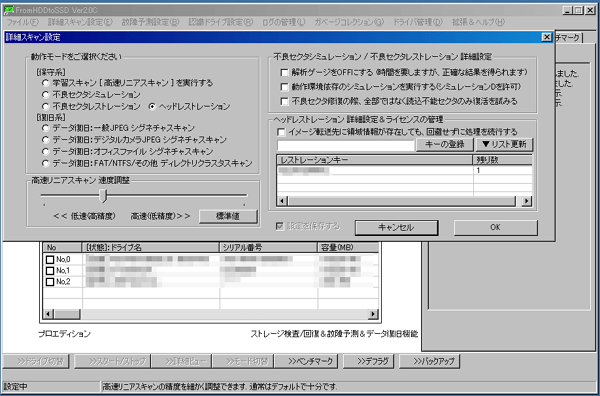Tick 動作環境依存のシミュレーションを実行する checkbox
The image size is (600, 396).
point(284,87)
